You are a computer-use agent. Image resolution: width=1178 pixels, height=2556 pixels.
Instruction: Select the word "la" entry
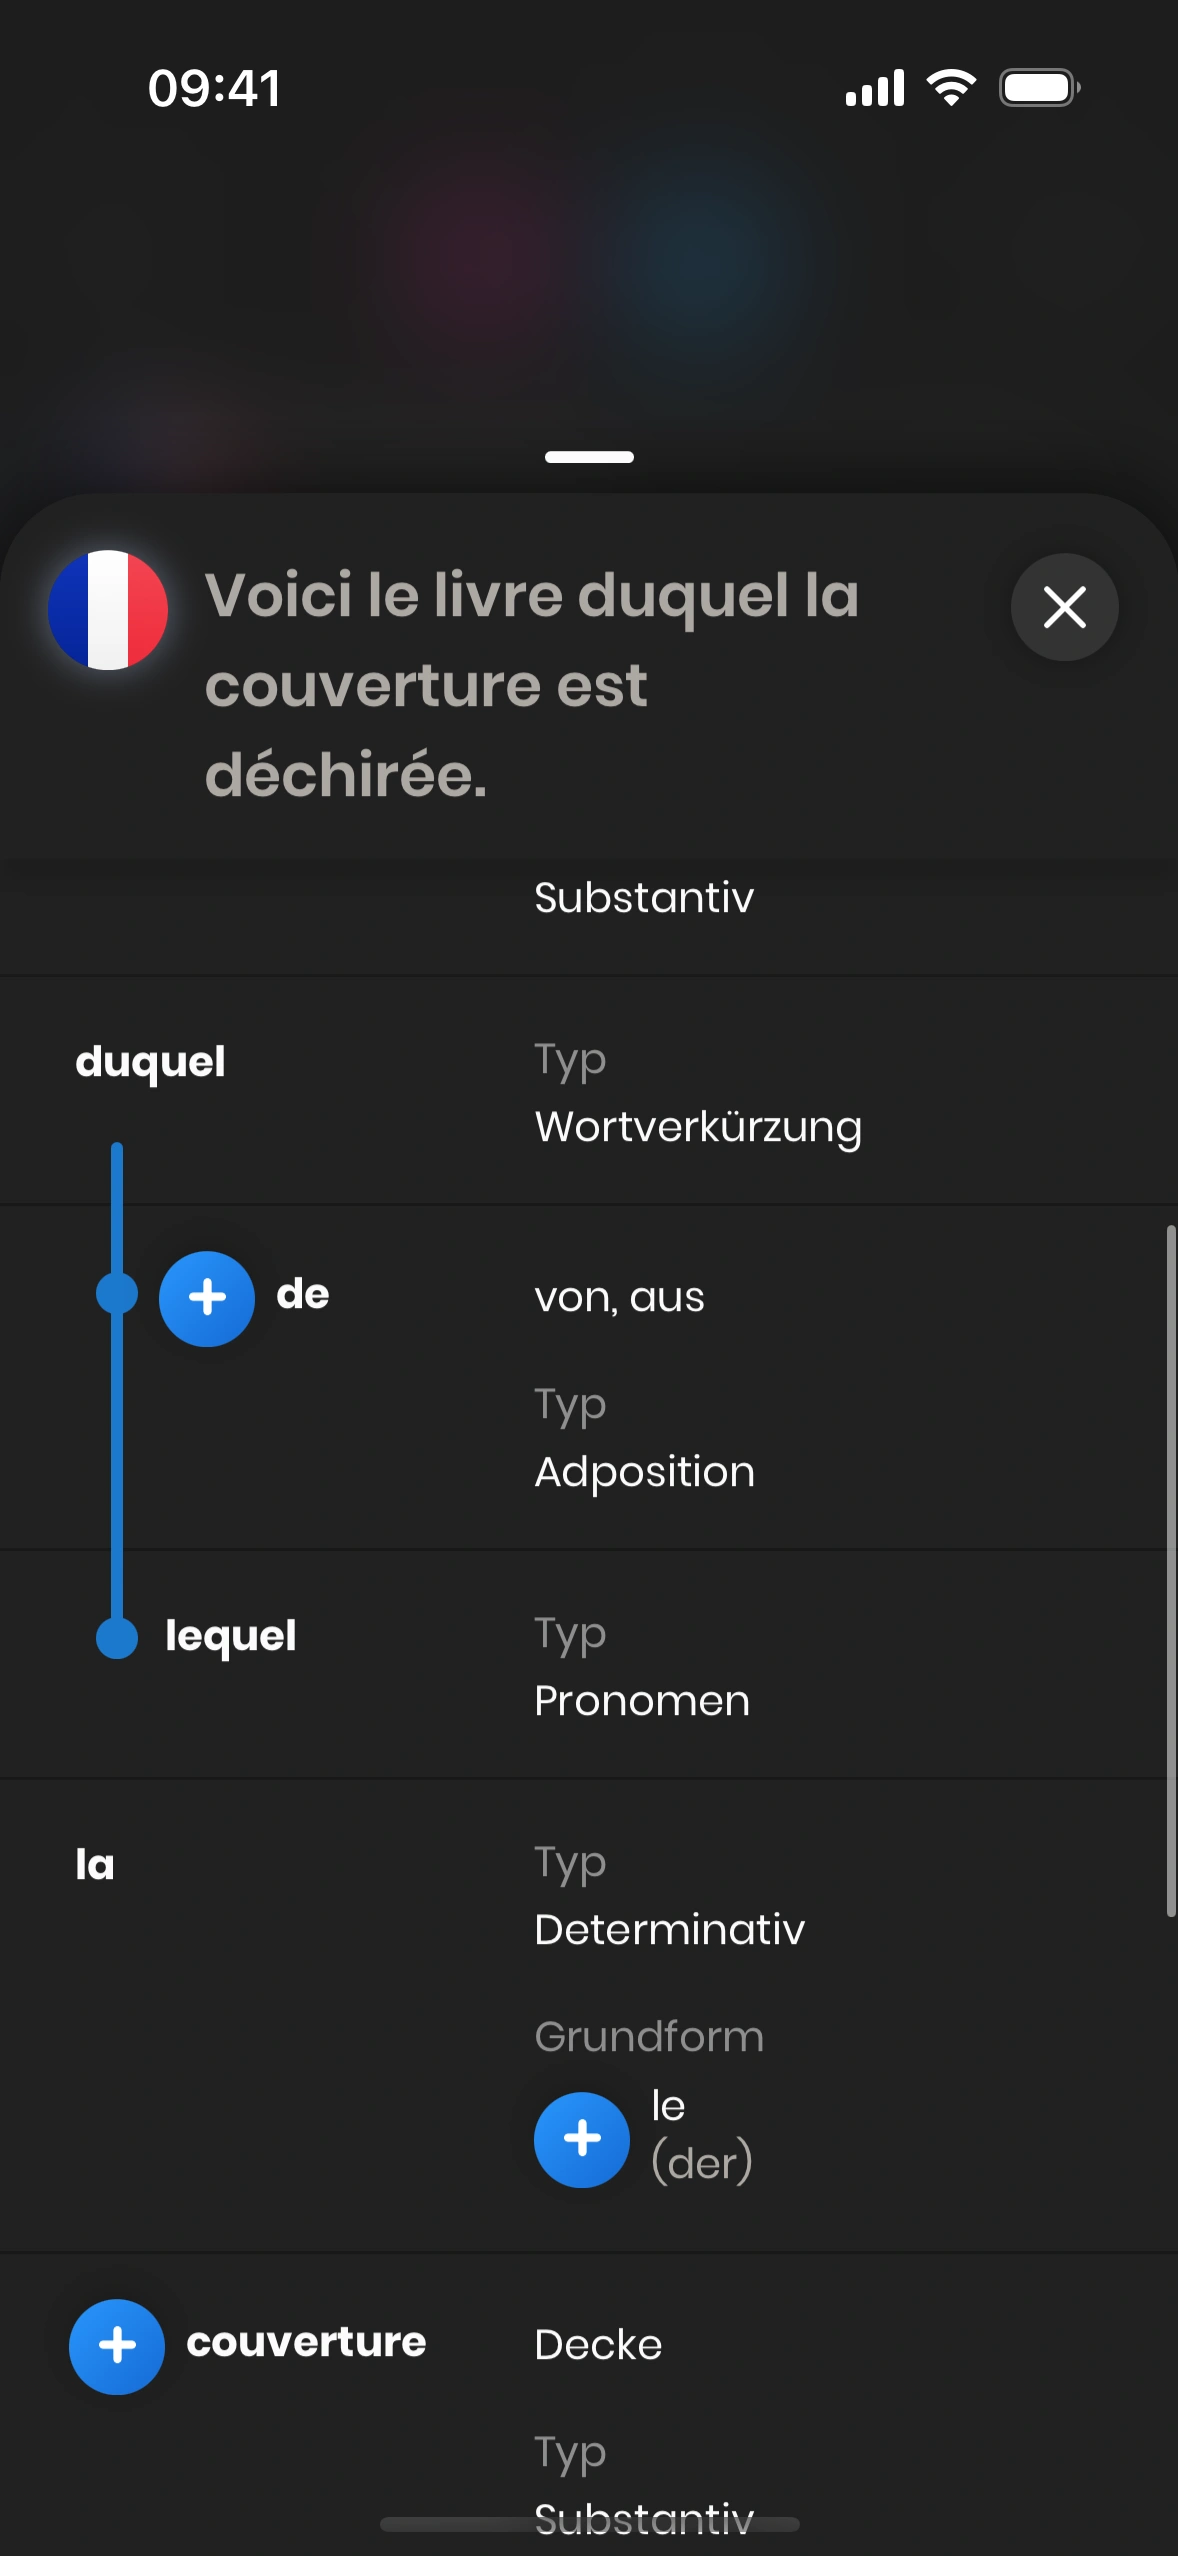click(95, 1865)
